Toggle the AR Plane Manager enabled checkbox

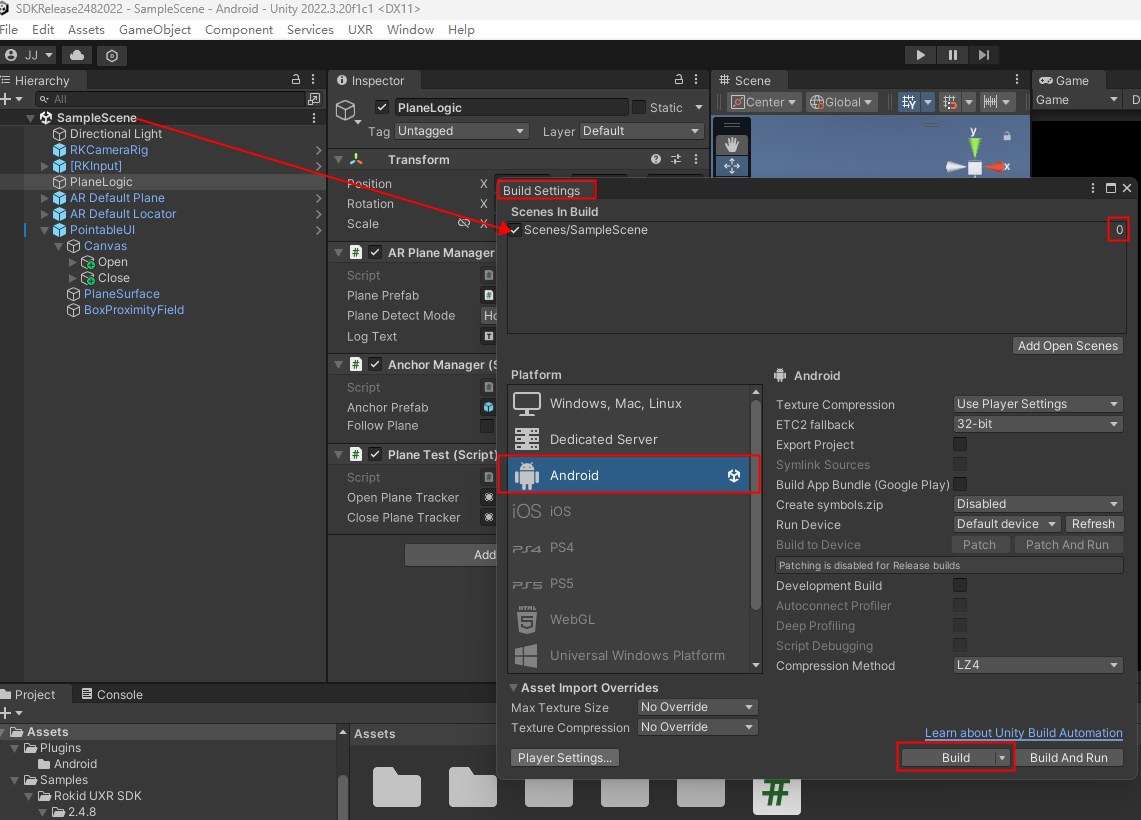[375, 252]
